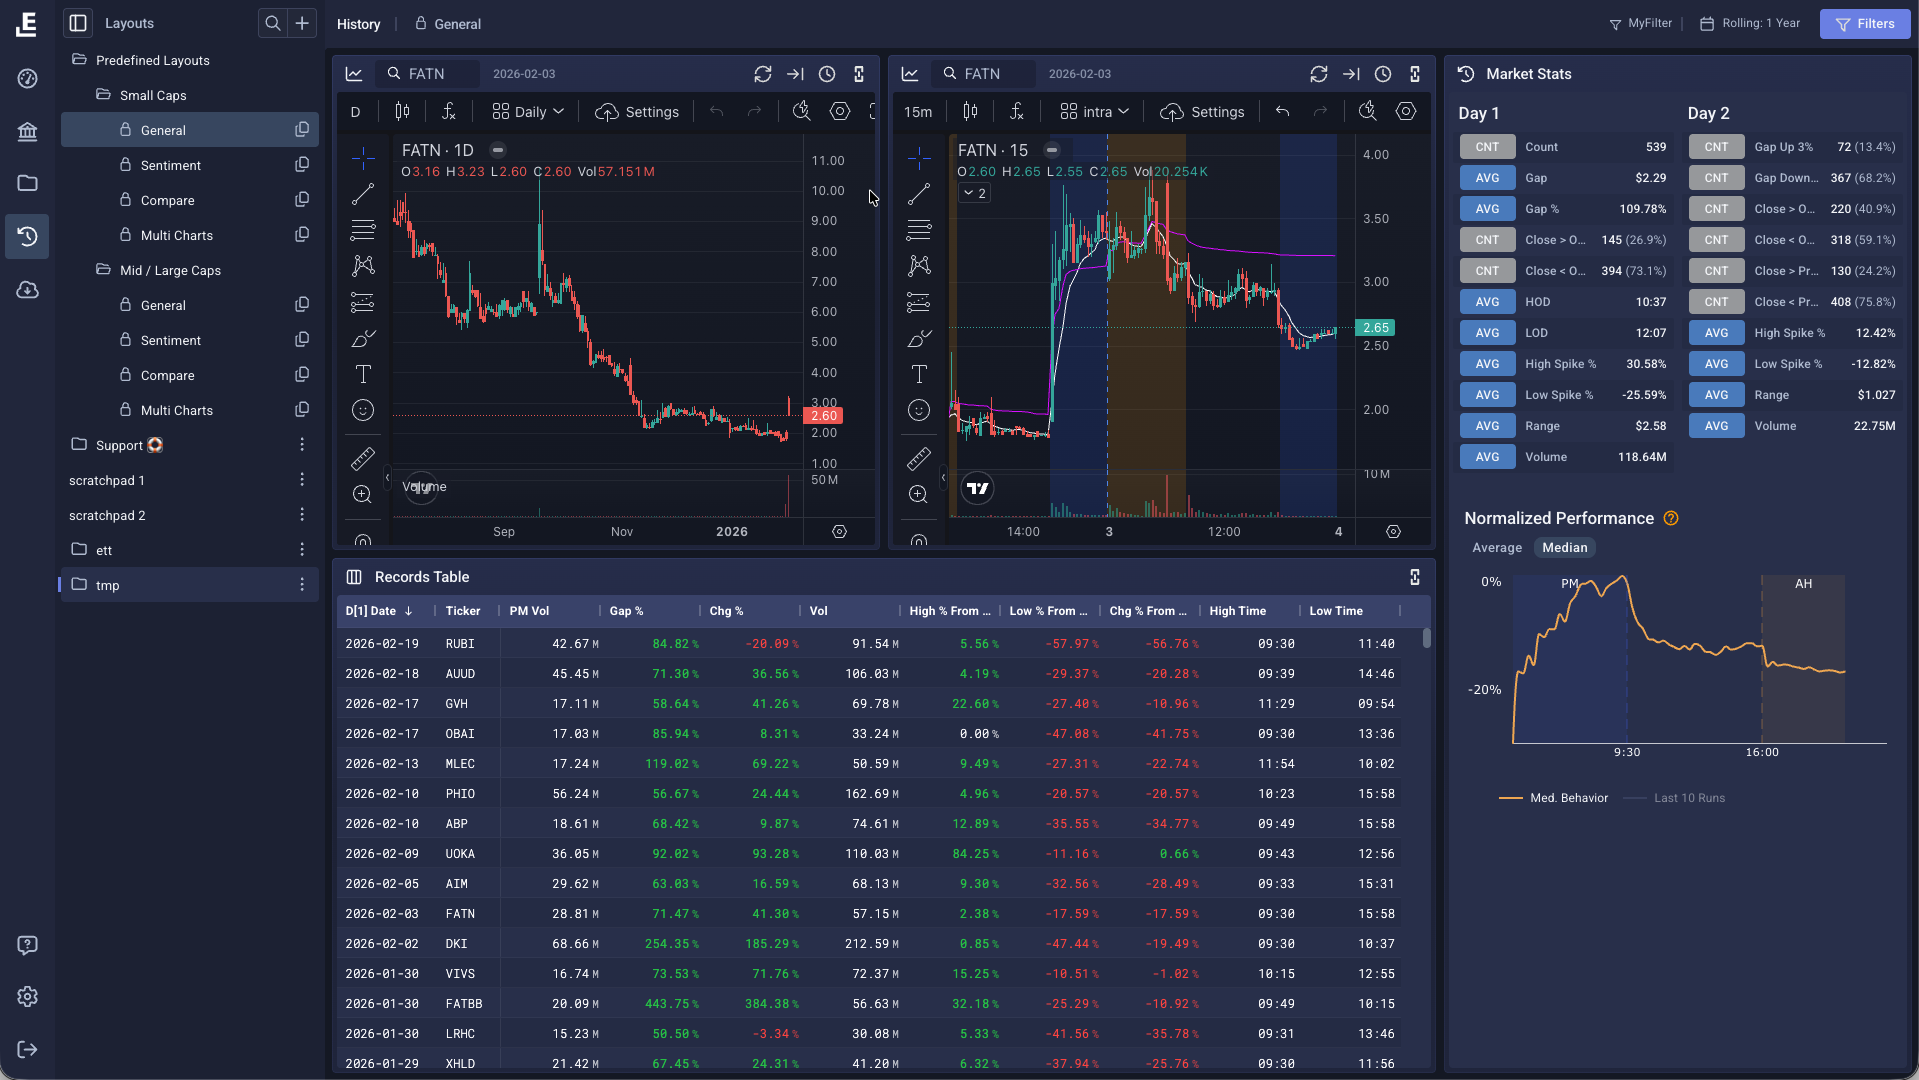This screenshot has height=1080, width=1919.
Task: Open the Multi Charts layout under Small Caps
Action: coord(177,235)
